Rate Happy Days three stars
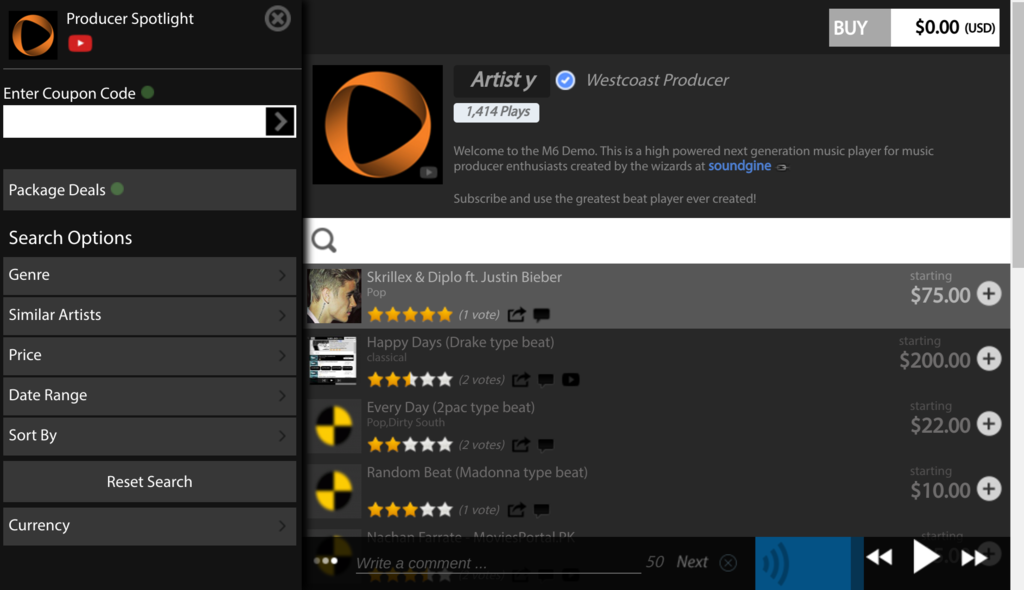The width and height of the screenshot is (1024, 590). [410, 380]
